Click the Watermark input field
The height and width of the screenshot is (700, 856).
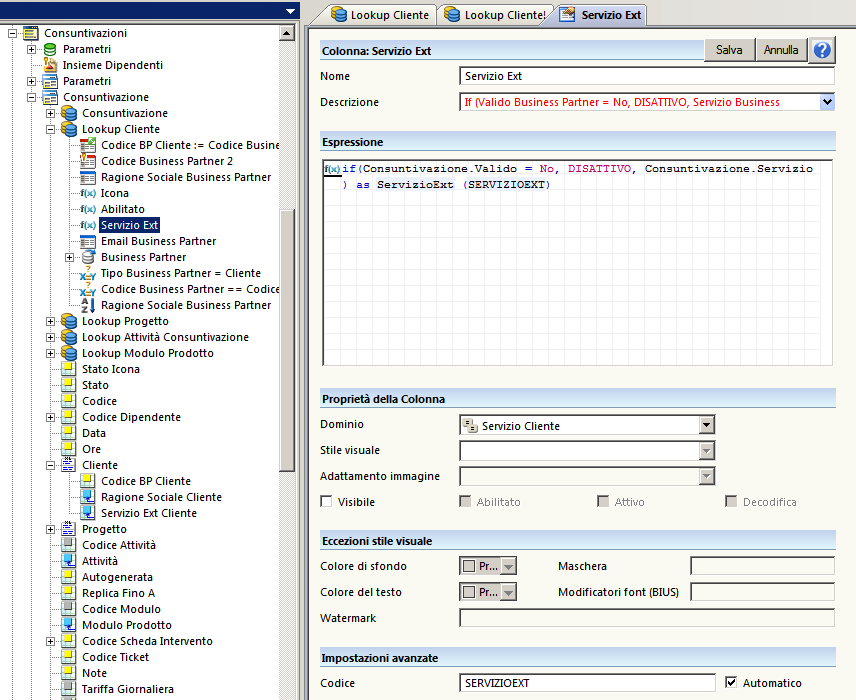click(x=646, y=618)
